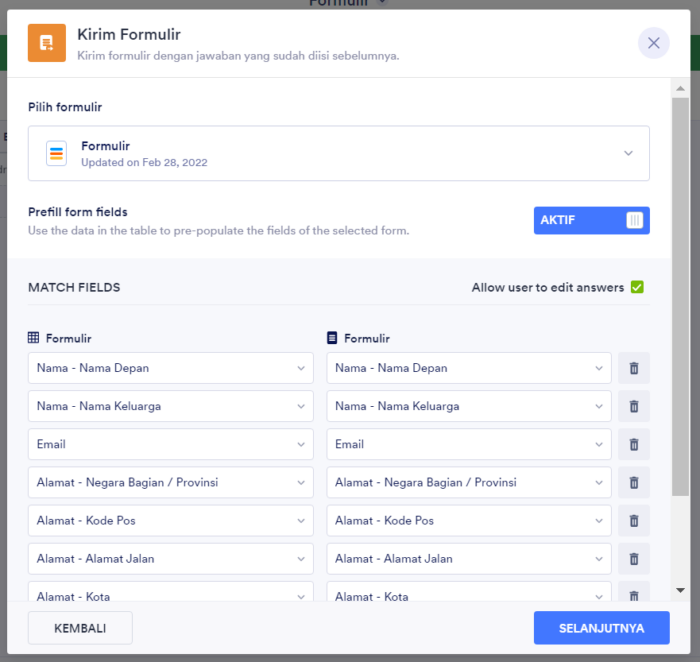Remove the Alamat - Kode Pos mapping
This screenshot has height=662, width=700.
(633, 520)
